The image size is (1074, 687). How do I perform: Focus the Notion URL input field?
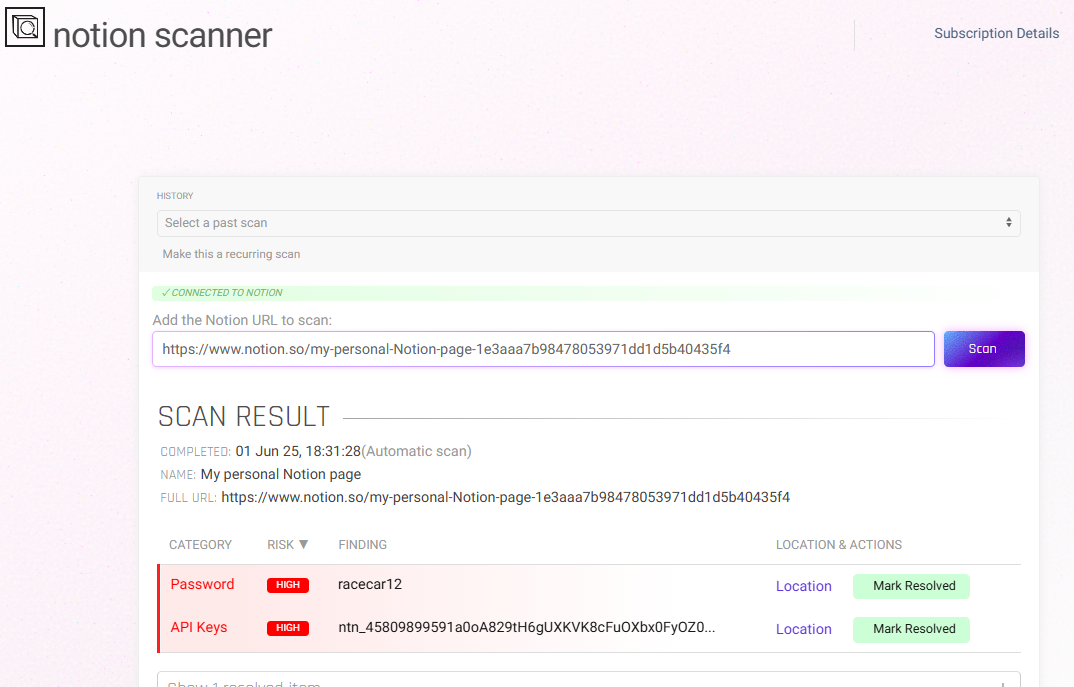point(543,349)
